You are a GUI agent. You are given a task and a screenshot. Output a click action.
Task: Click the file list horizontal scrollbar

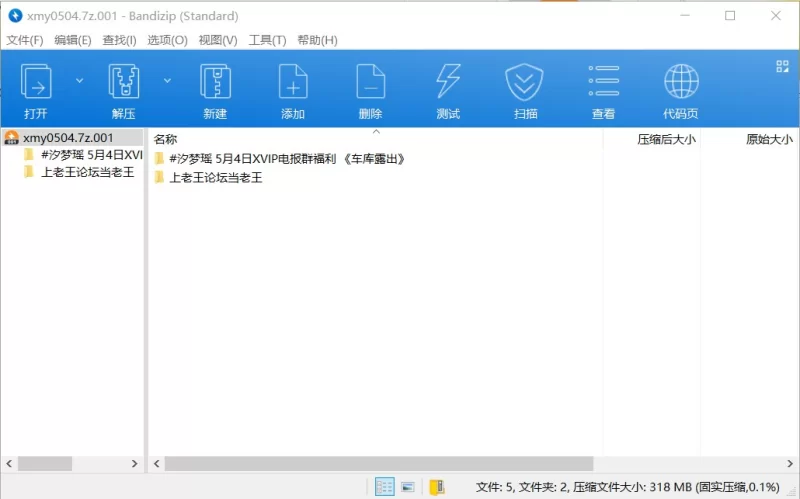click(x=380, y=464)
